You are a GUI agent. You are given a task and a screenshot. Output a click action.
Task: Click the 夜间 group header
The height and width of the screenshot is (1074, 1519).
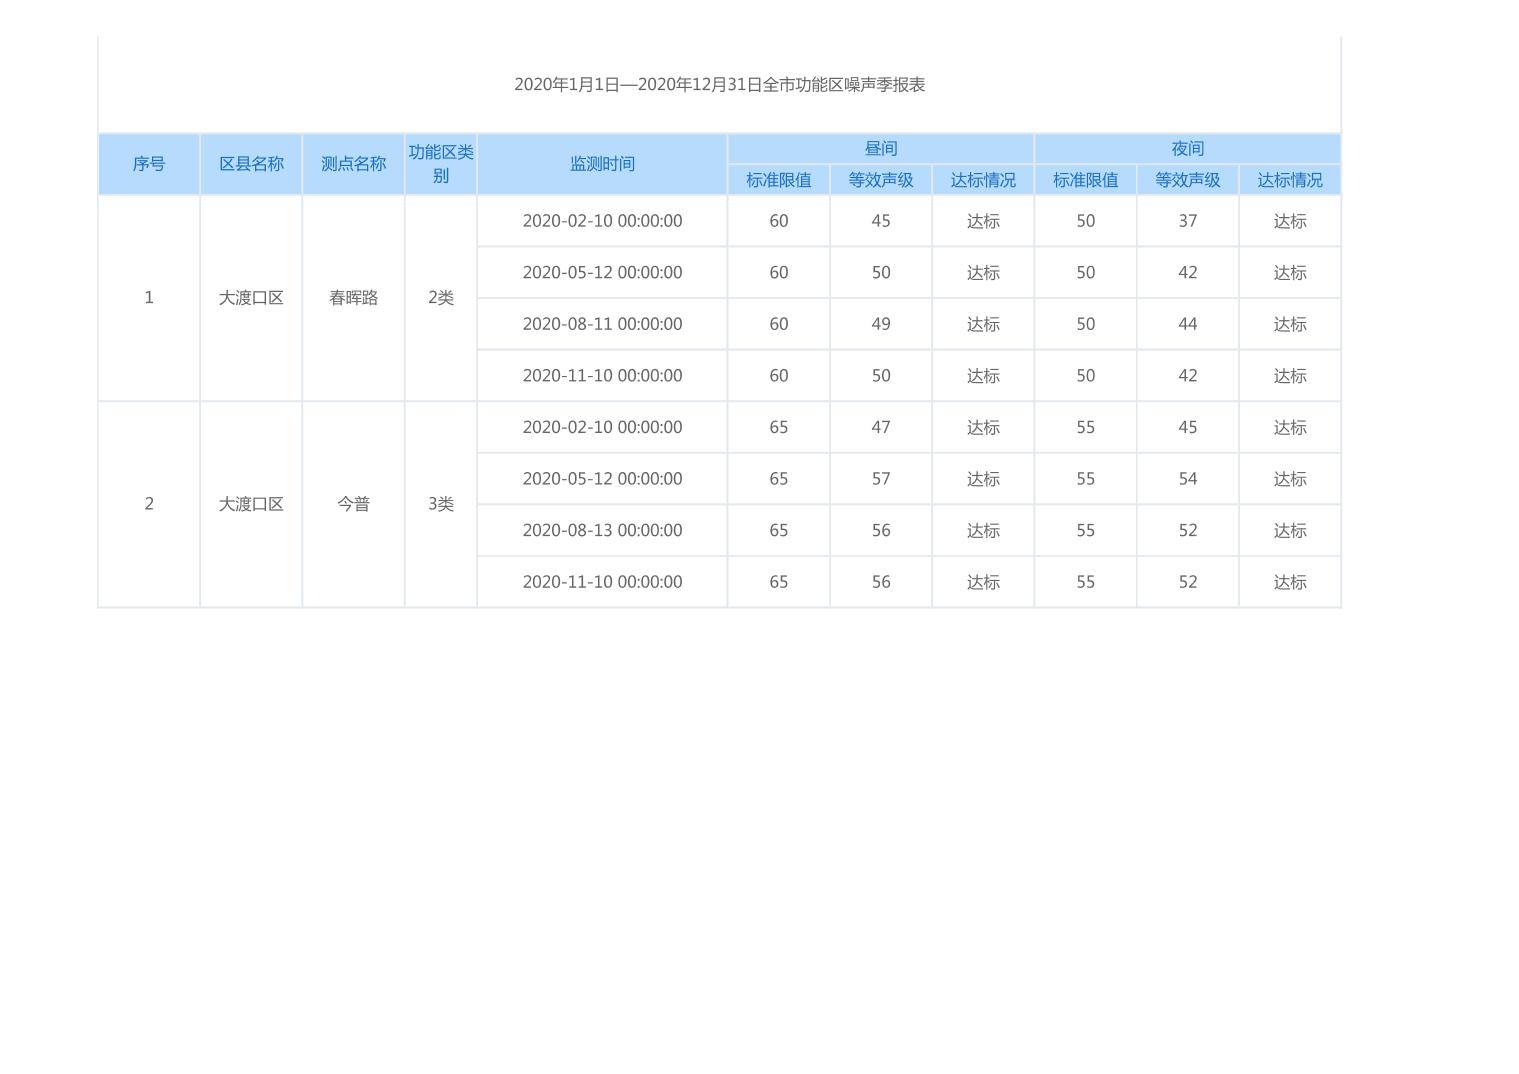pyautogui.click(x=1187, y=149)
